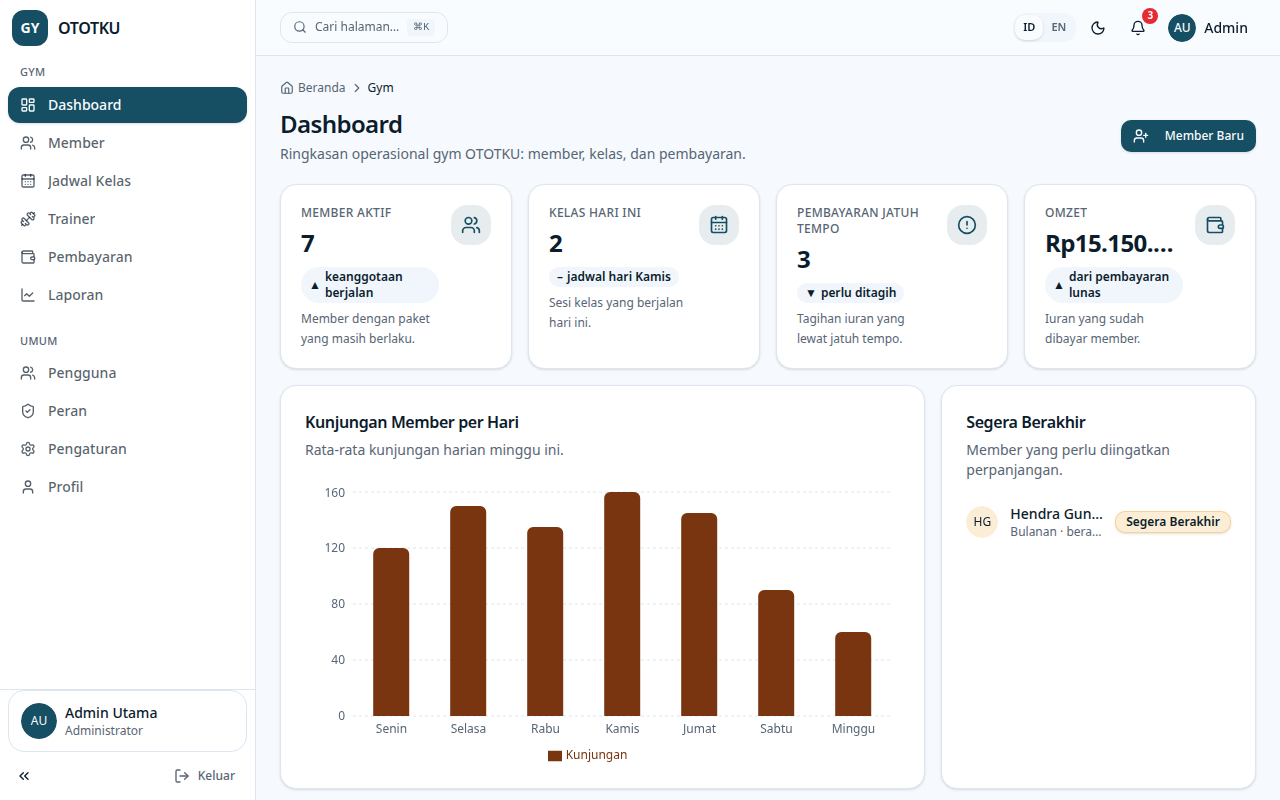Switch language to EN

click(x=1058, y=28)
